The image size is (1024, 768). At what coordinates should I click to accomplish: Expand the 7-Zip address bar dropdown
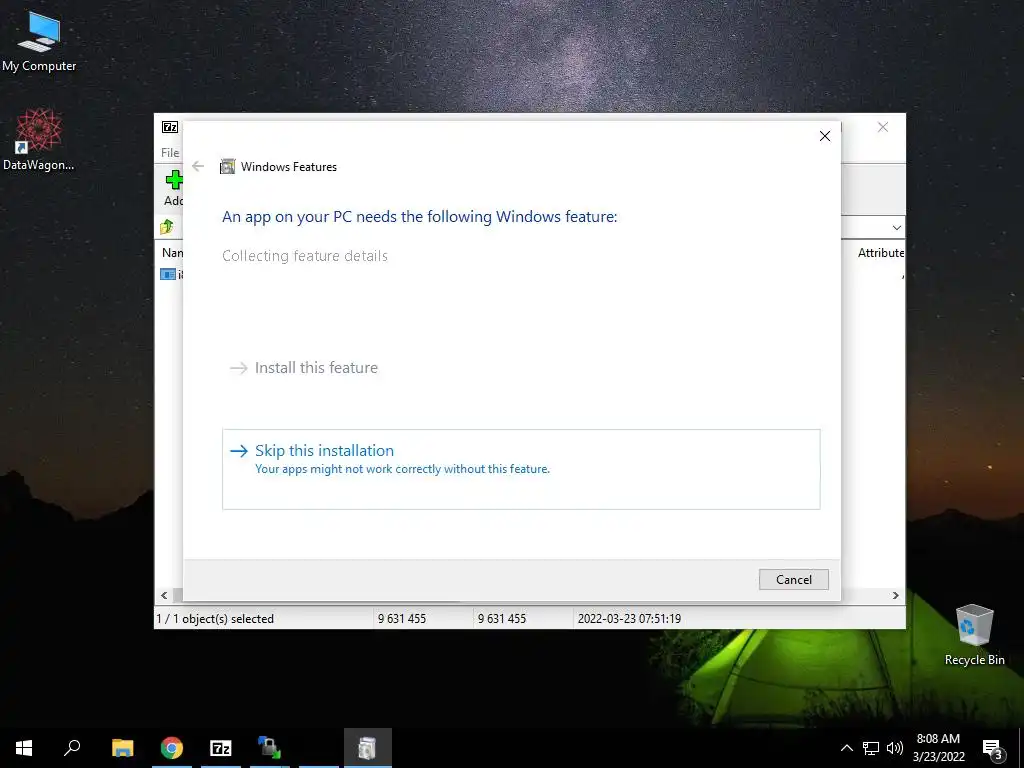[897, 227]
